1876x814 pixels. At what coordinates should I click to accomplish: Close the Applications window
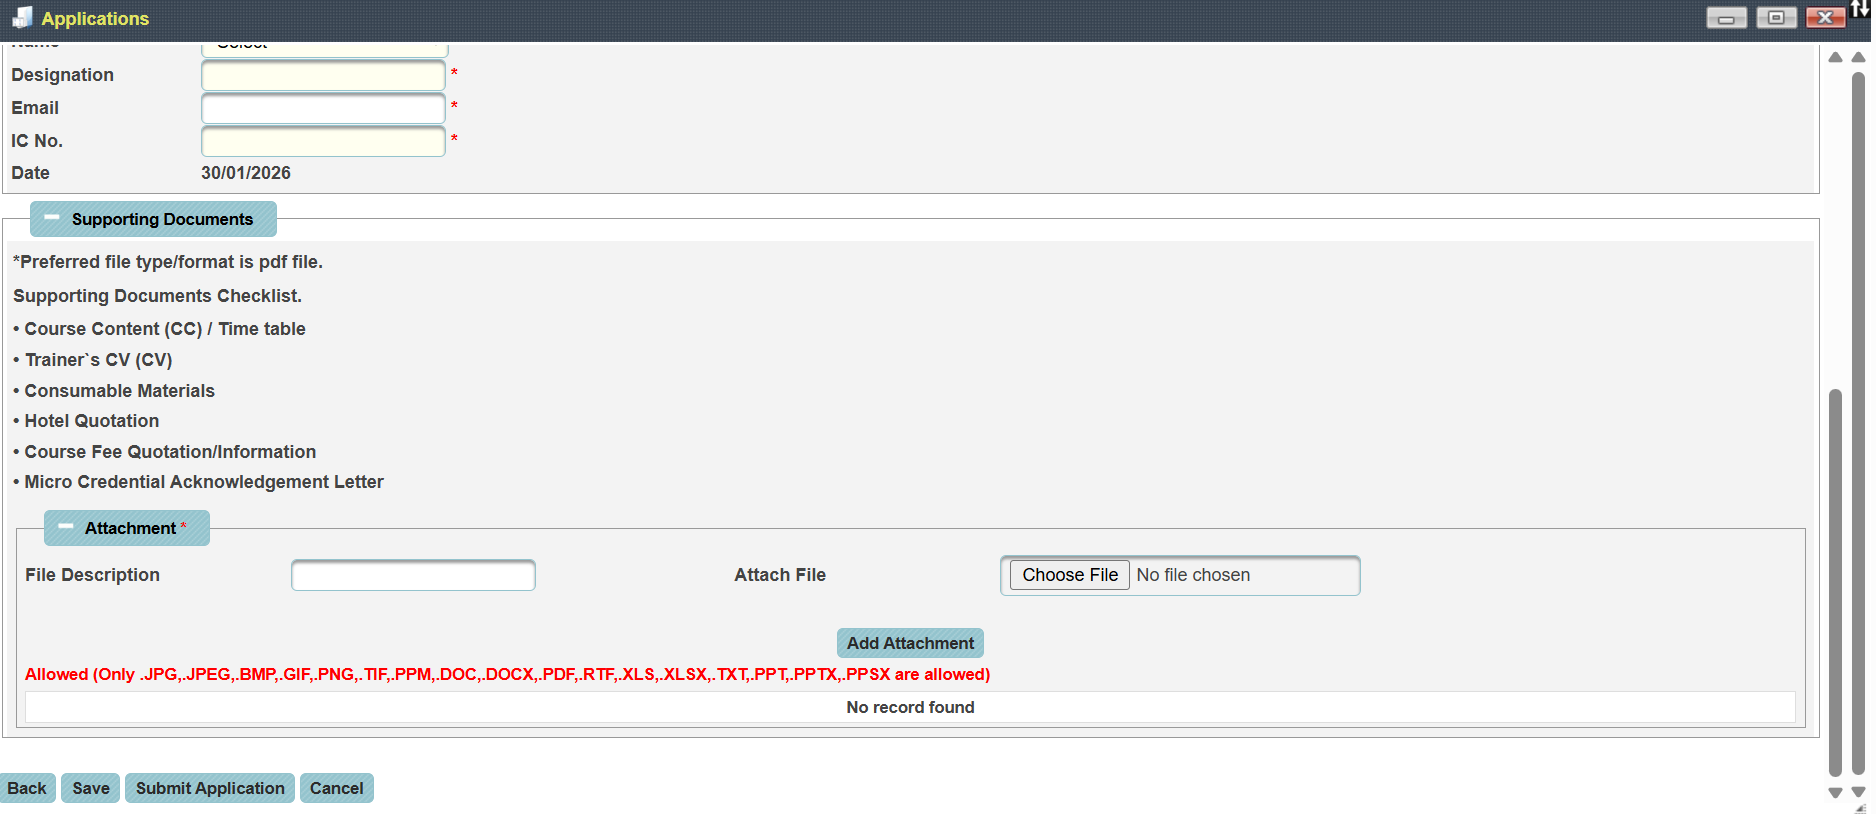coord(1825,18)
